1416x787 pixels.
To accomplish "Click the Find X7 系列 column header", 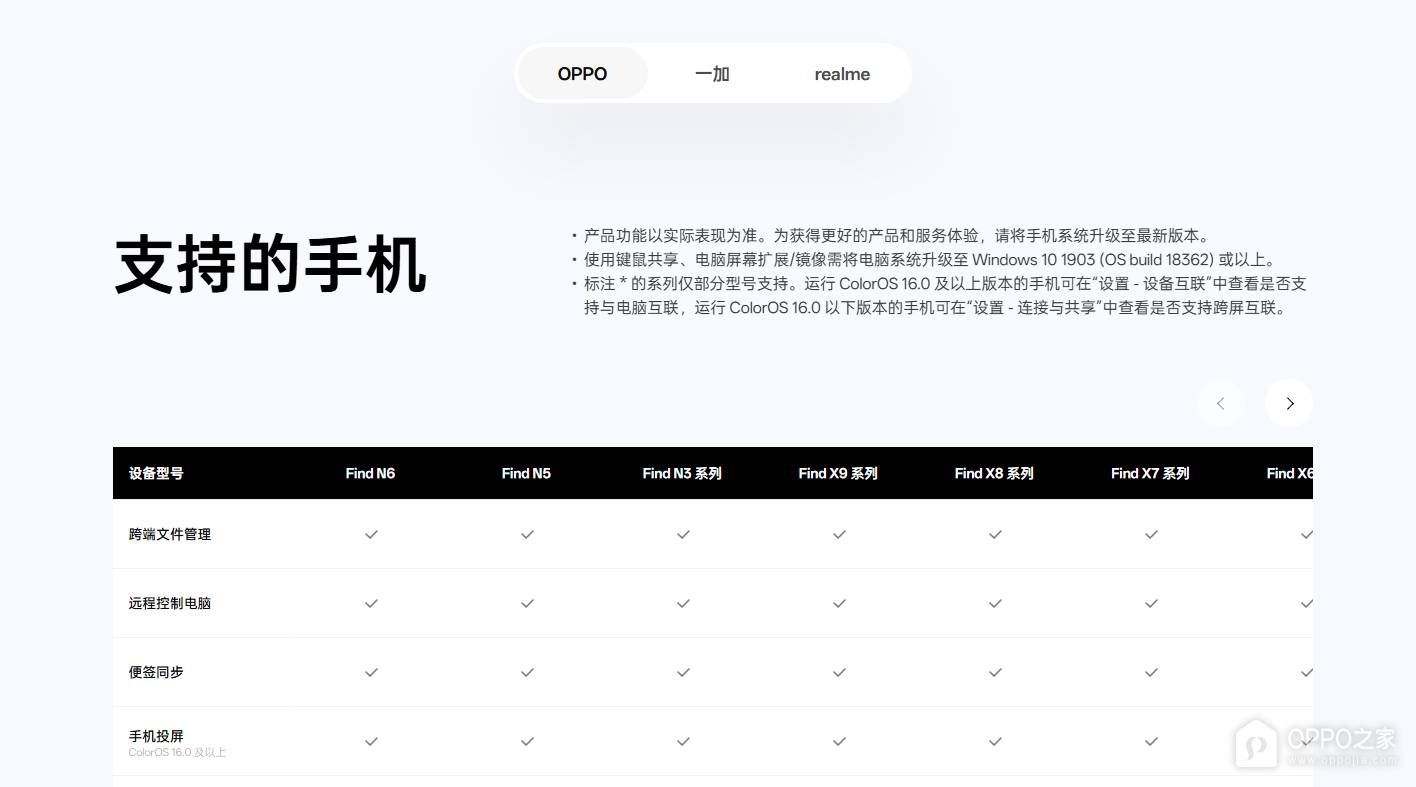I will (x=1150, y=473).
